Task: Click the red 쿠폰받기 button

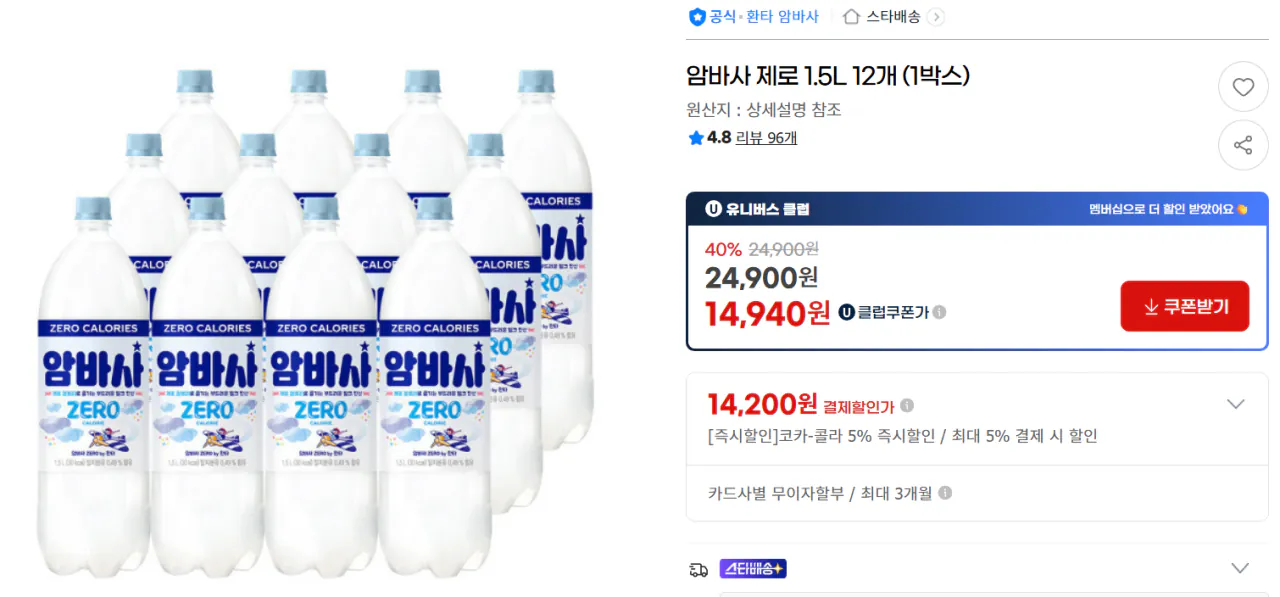Action: coord(1184,307)
